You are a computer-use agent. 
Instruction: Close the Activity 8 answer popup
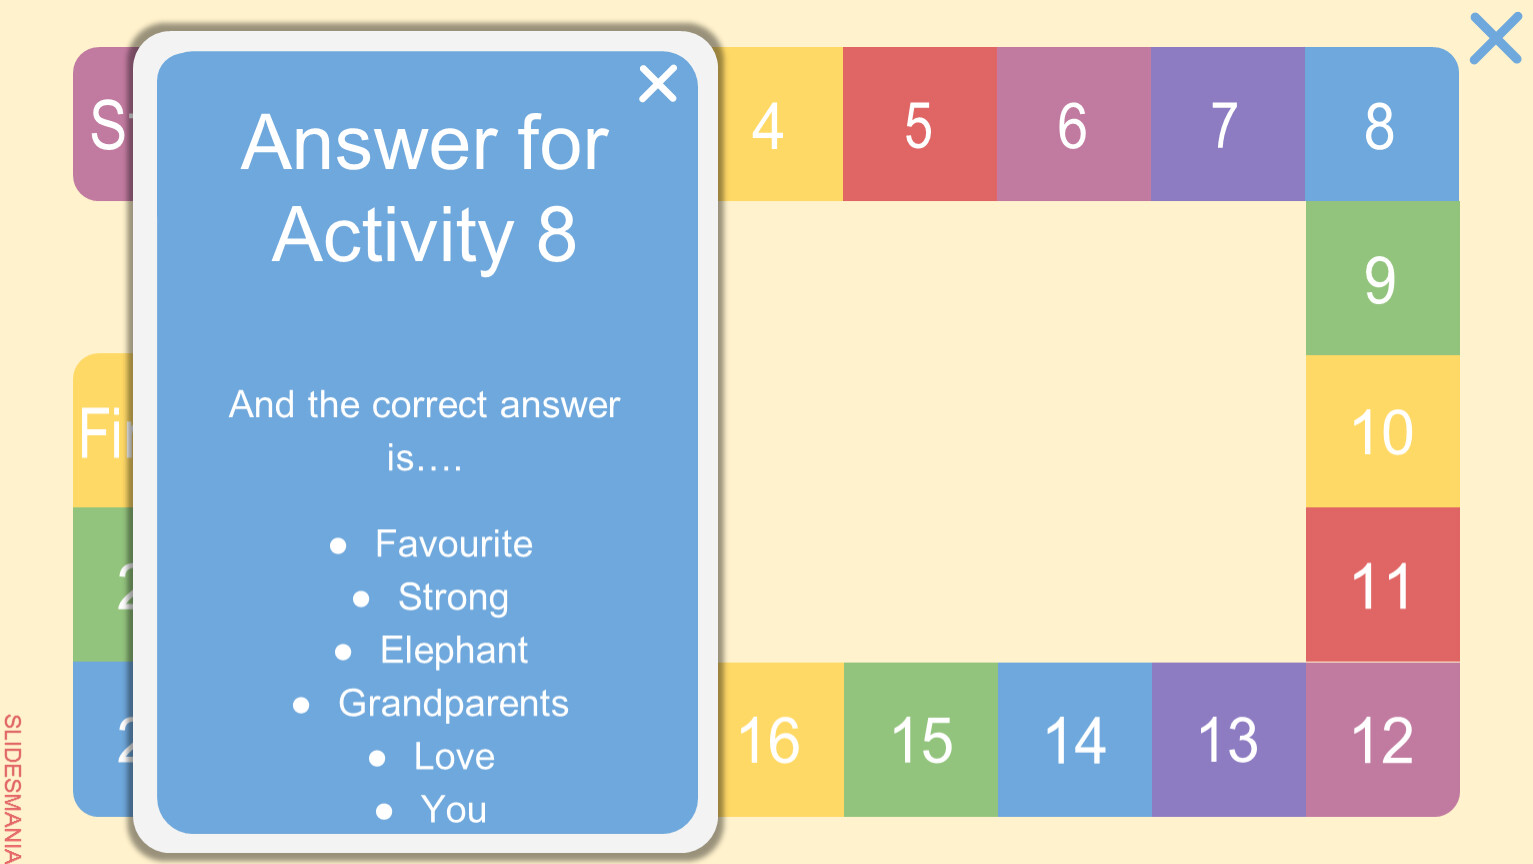point(658,84)
